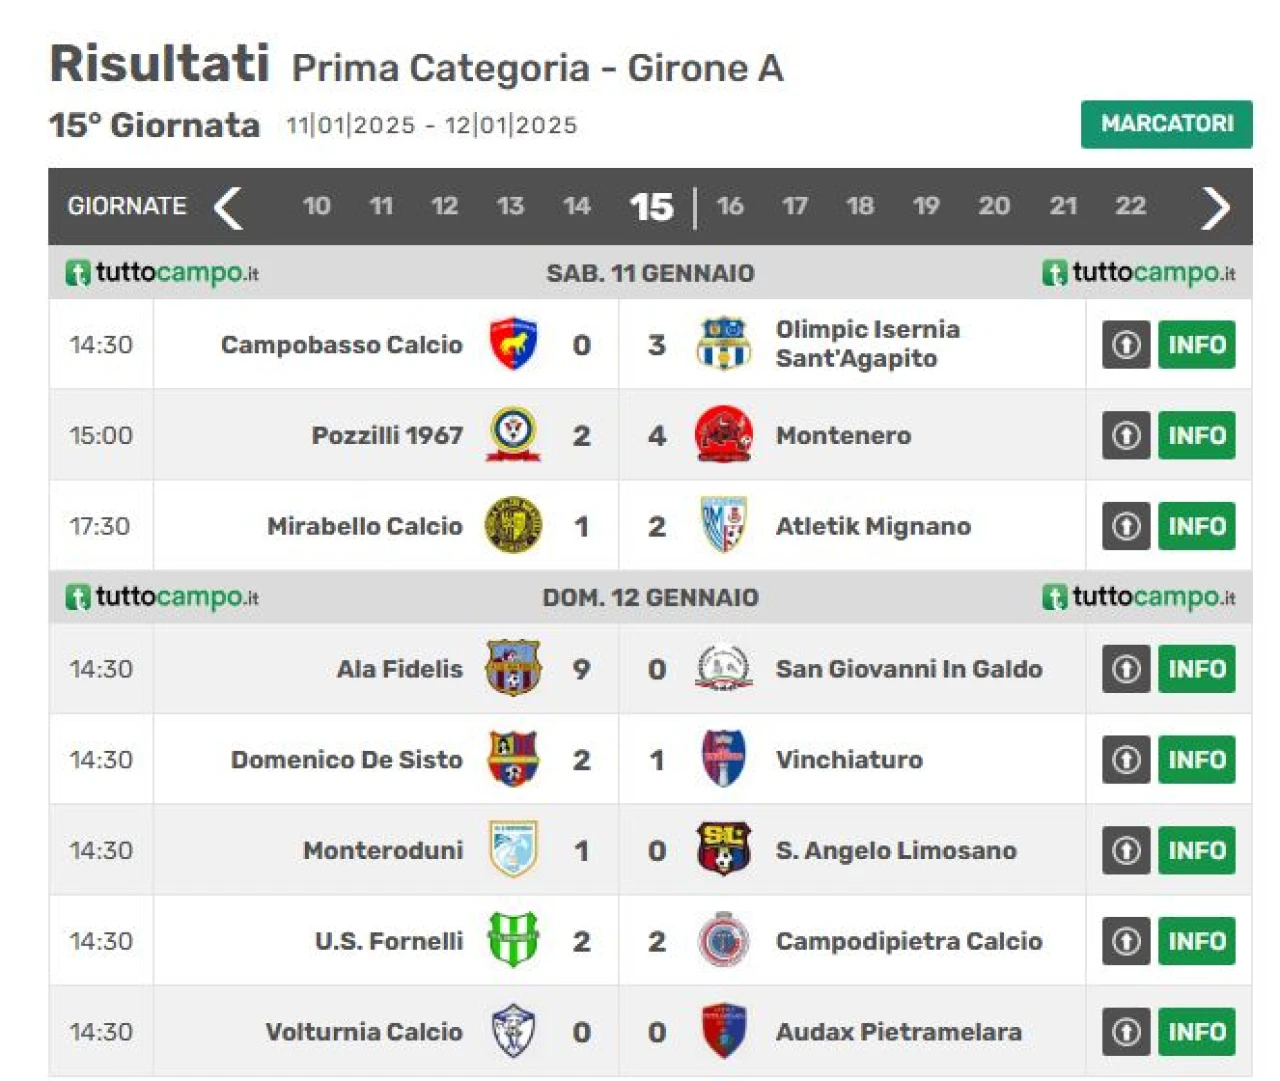1280x1081 pixels.
Task: Switch to giornata 16
Action: click(730, 206)
